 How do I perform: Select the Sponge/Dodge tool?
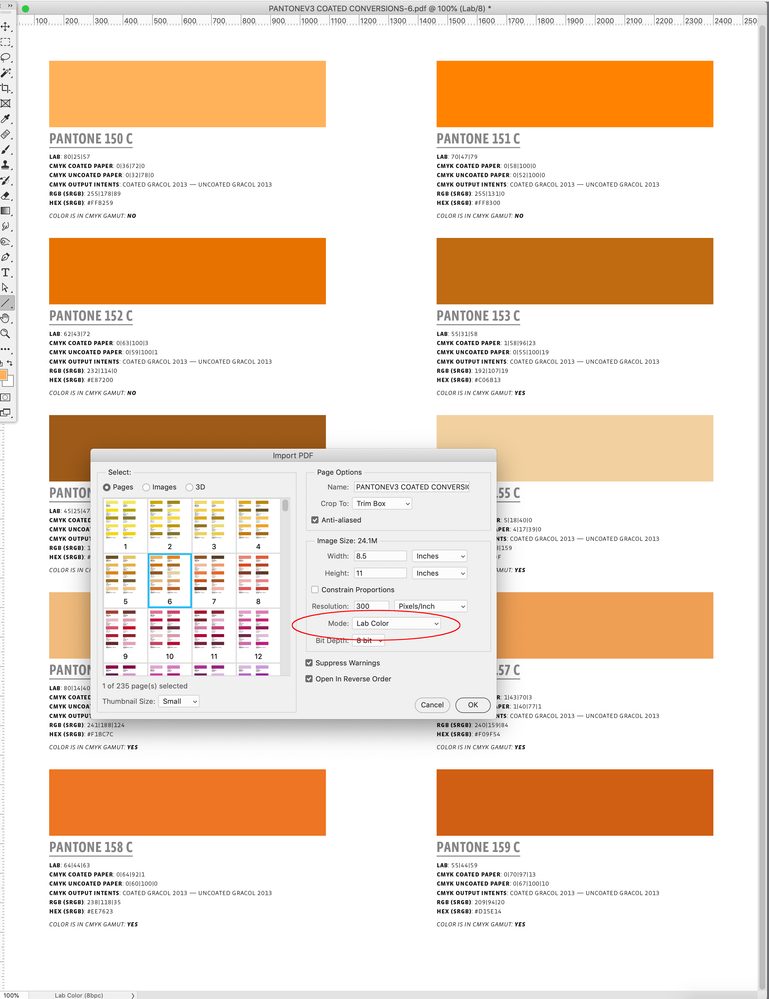point(6,241)
